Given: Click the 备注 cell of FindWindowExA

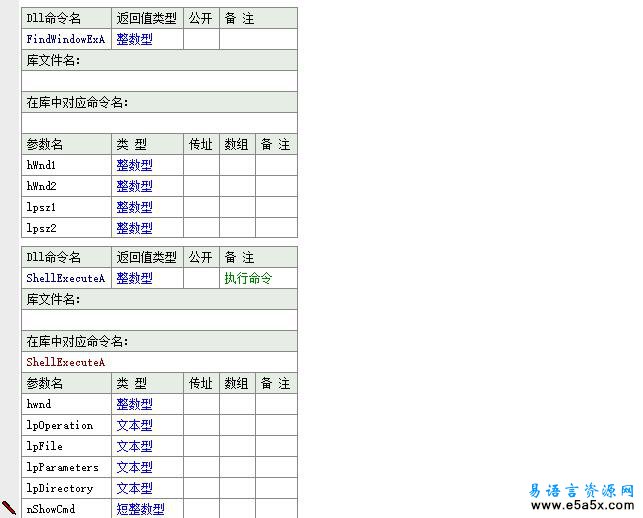Looking at the screenshot, I should pos(258,39).
